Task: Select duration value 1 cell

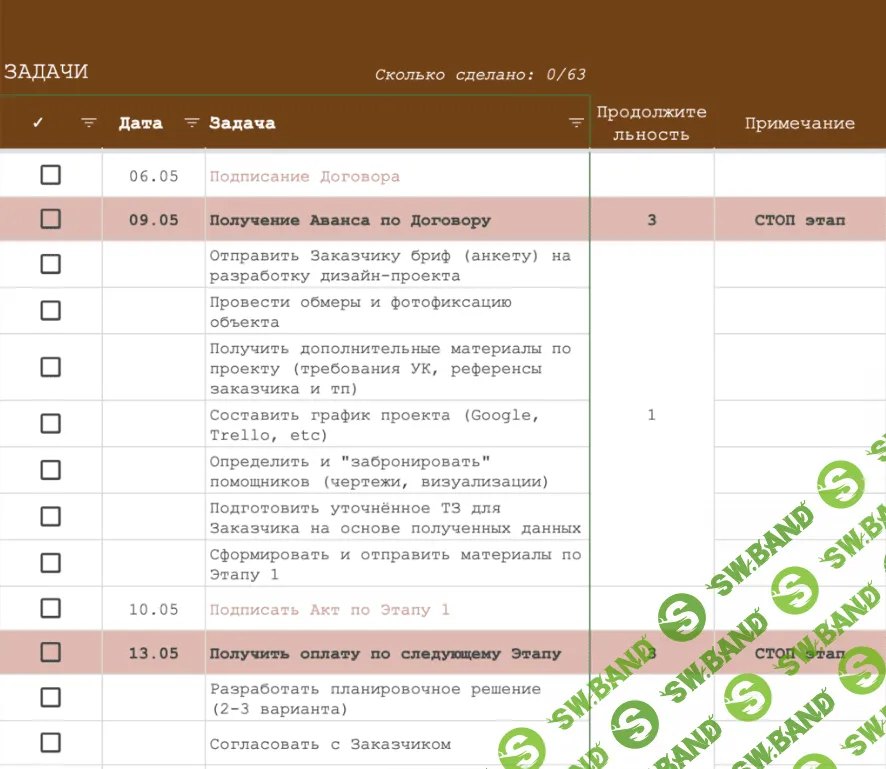Action: (652, 415)
